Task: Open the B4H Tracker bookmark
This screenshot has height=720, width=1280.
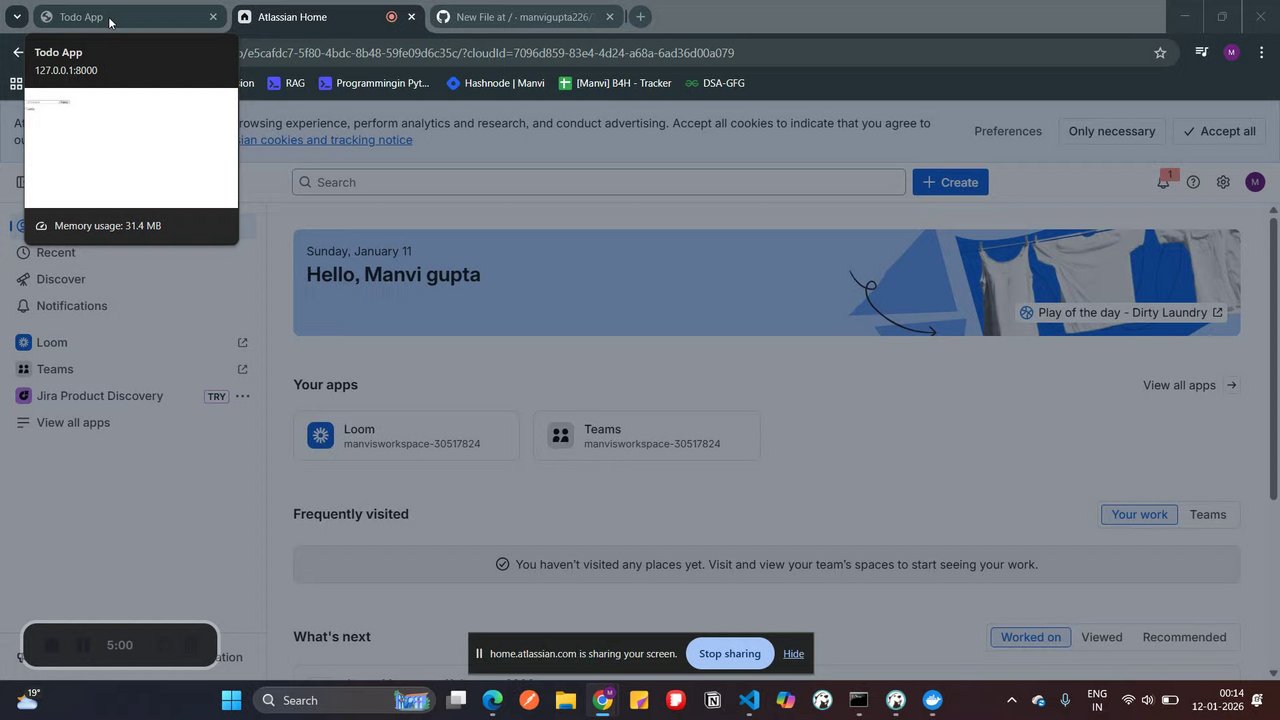Action: (x=614, y=83)
